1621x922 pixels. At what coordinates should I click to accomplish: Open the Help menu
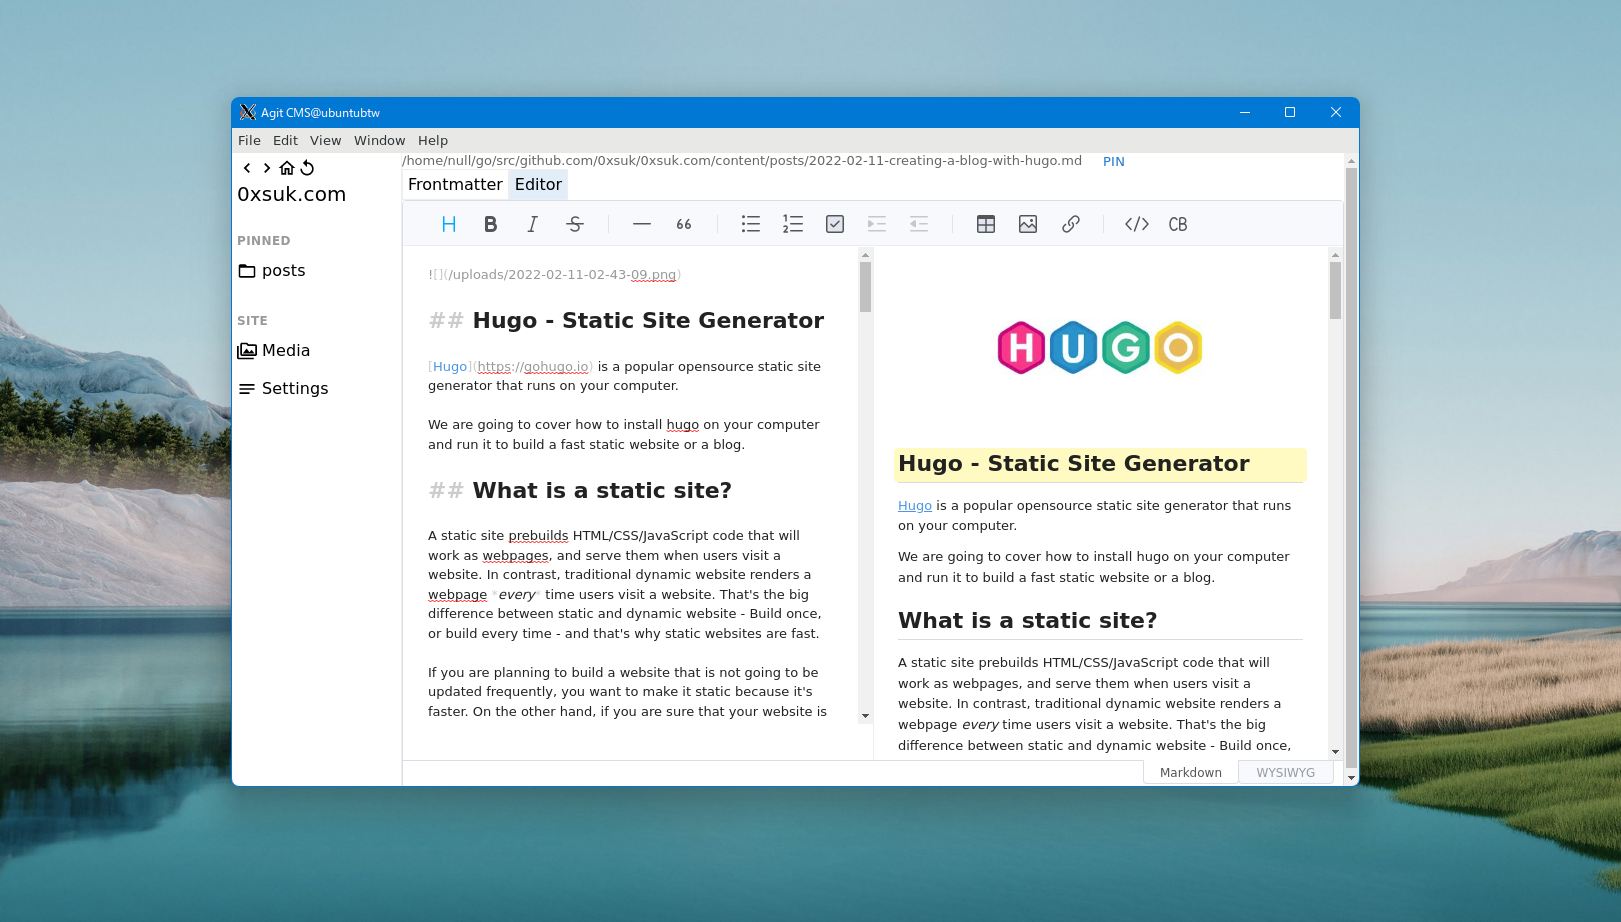pos(433,141)
